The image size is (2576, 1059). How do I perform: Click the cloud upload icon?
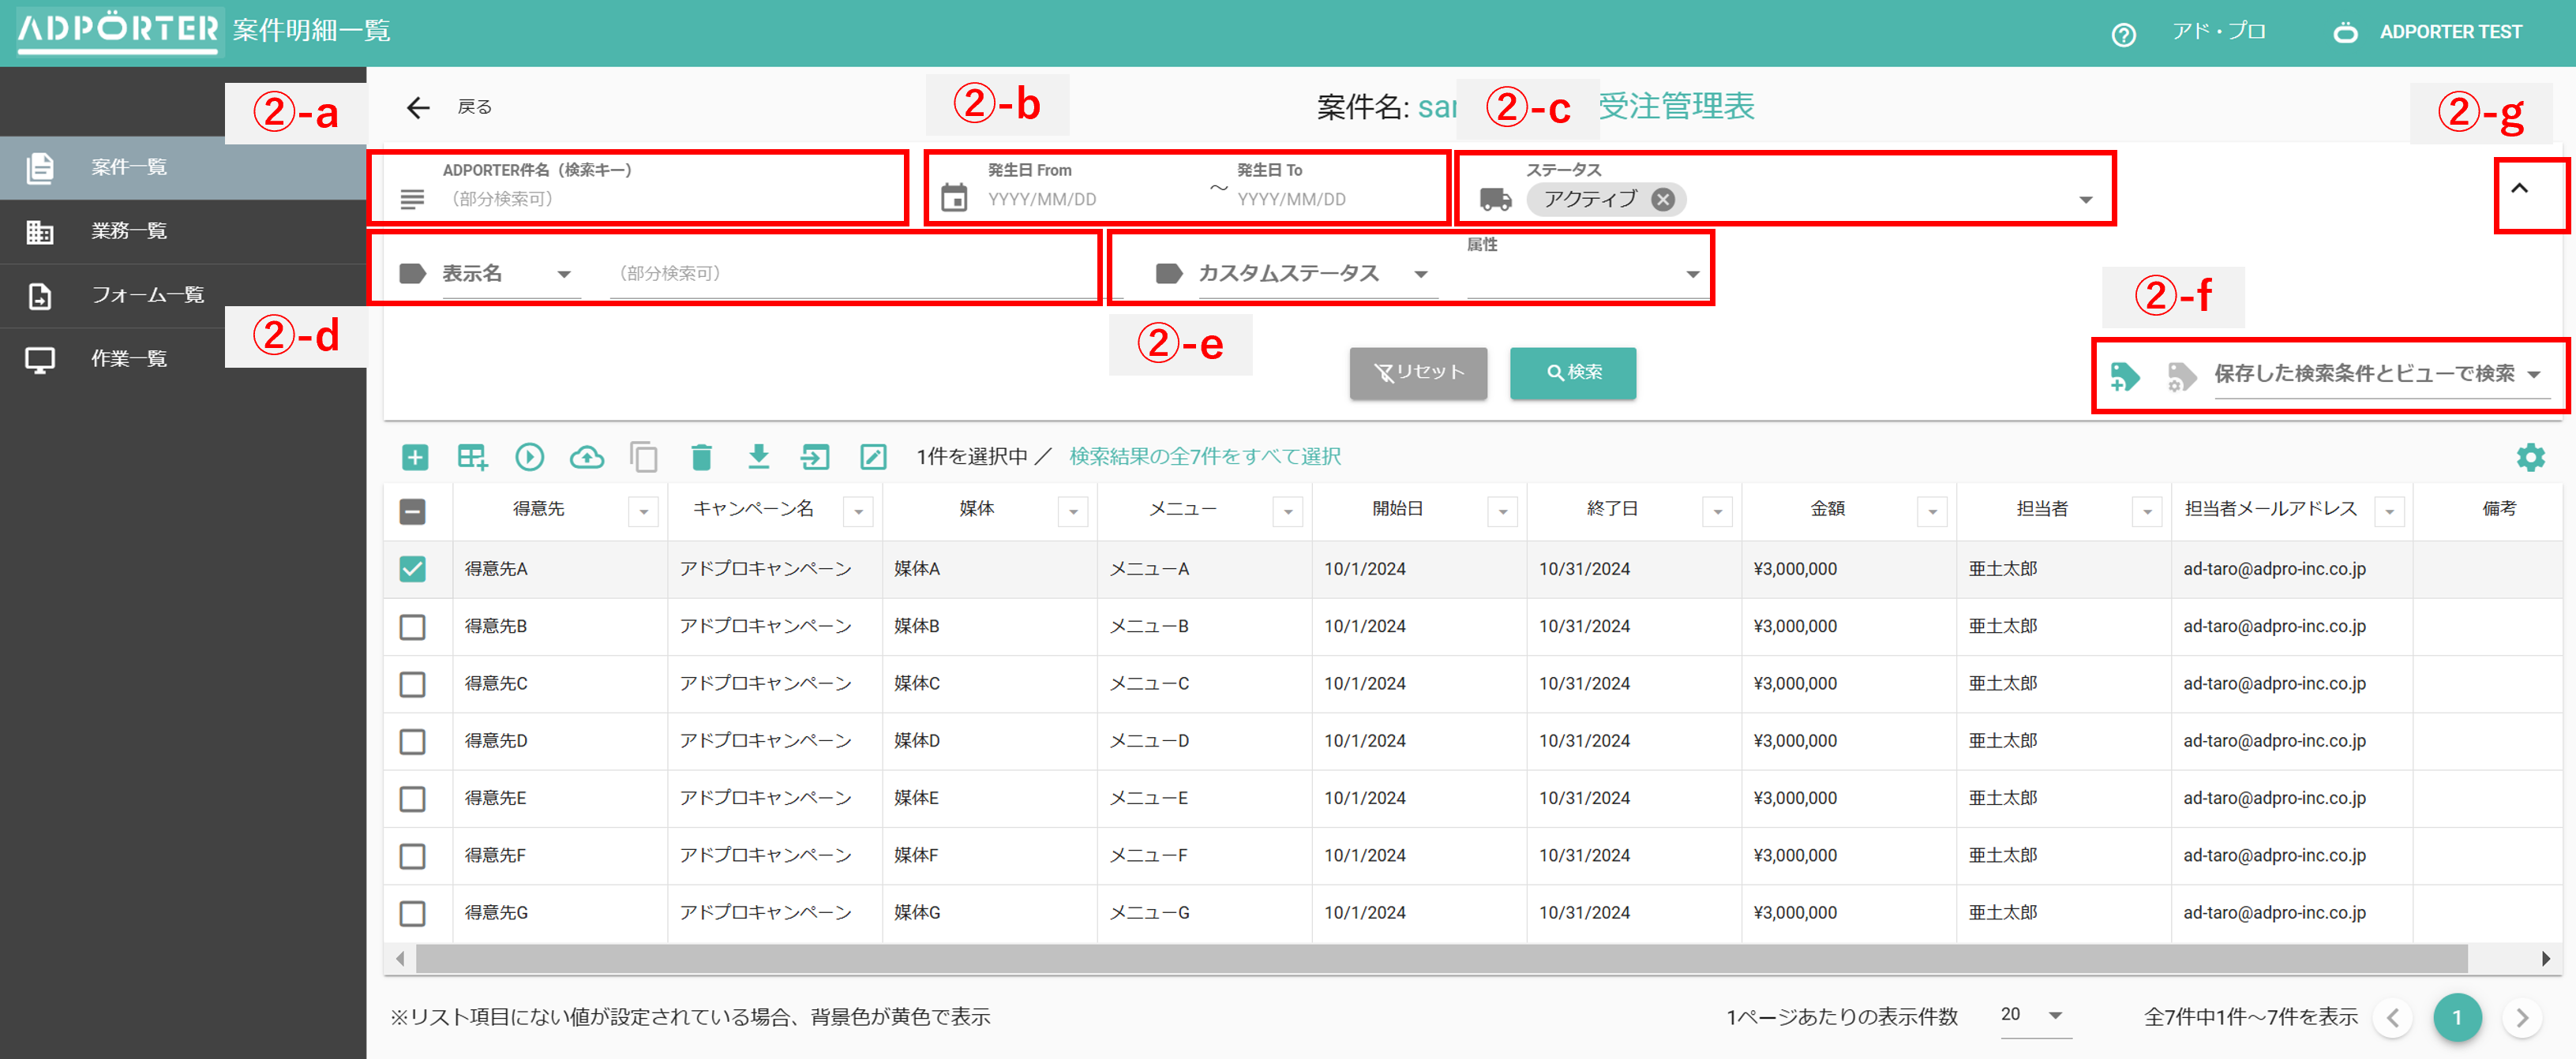click(587, 457)
